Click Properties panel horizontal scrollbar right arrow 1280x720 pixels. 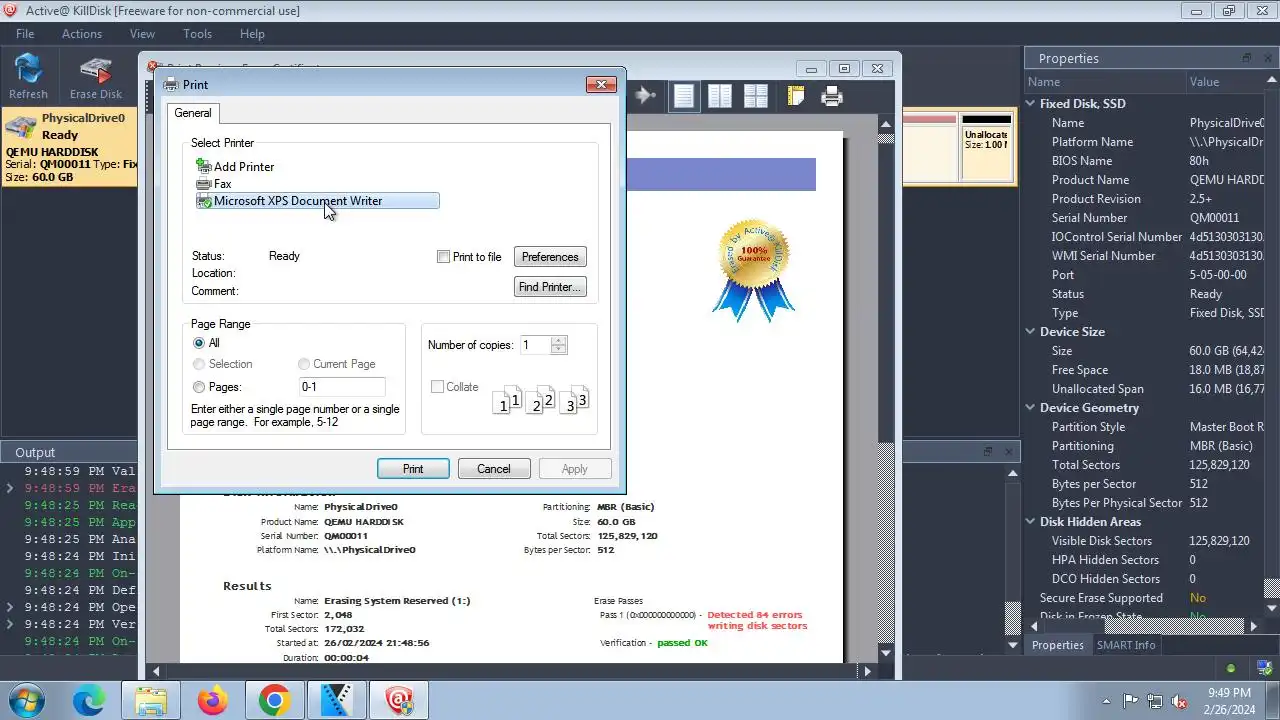[1255, 626]
